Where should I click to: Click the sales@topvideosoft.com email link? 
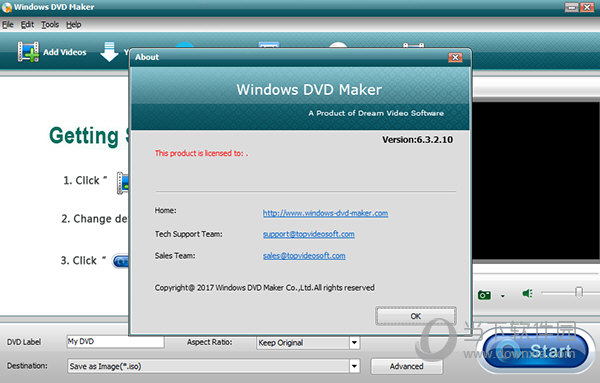point(304,256)
